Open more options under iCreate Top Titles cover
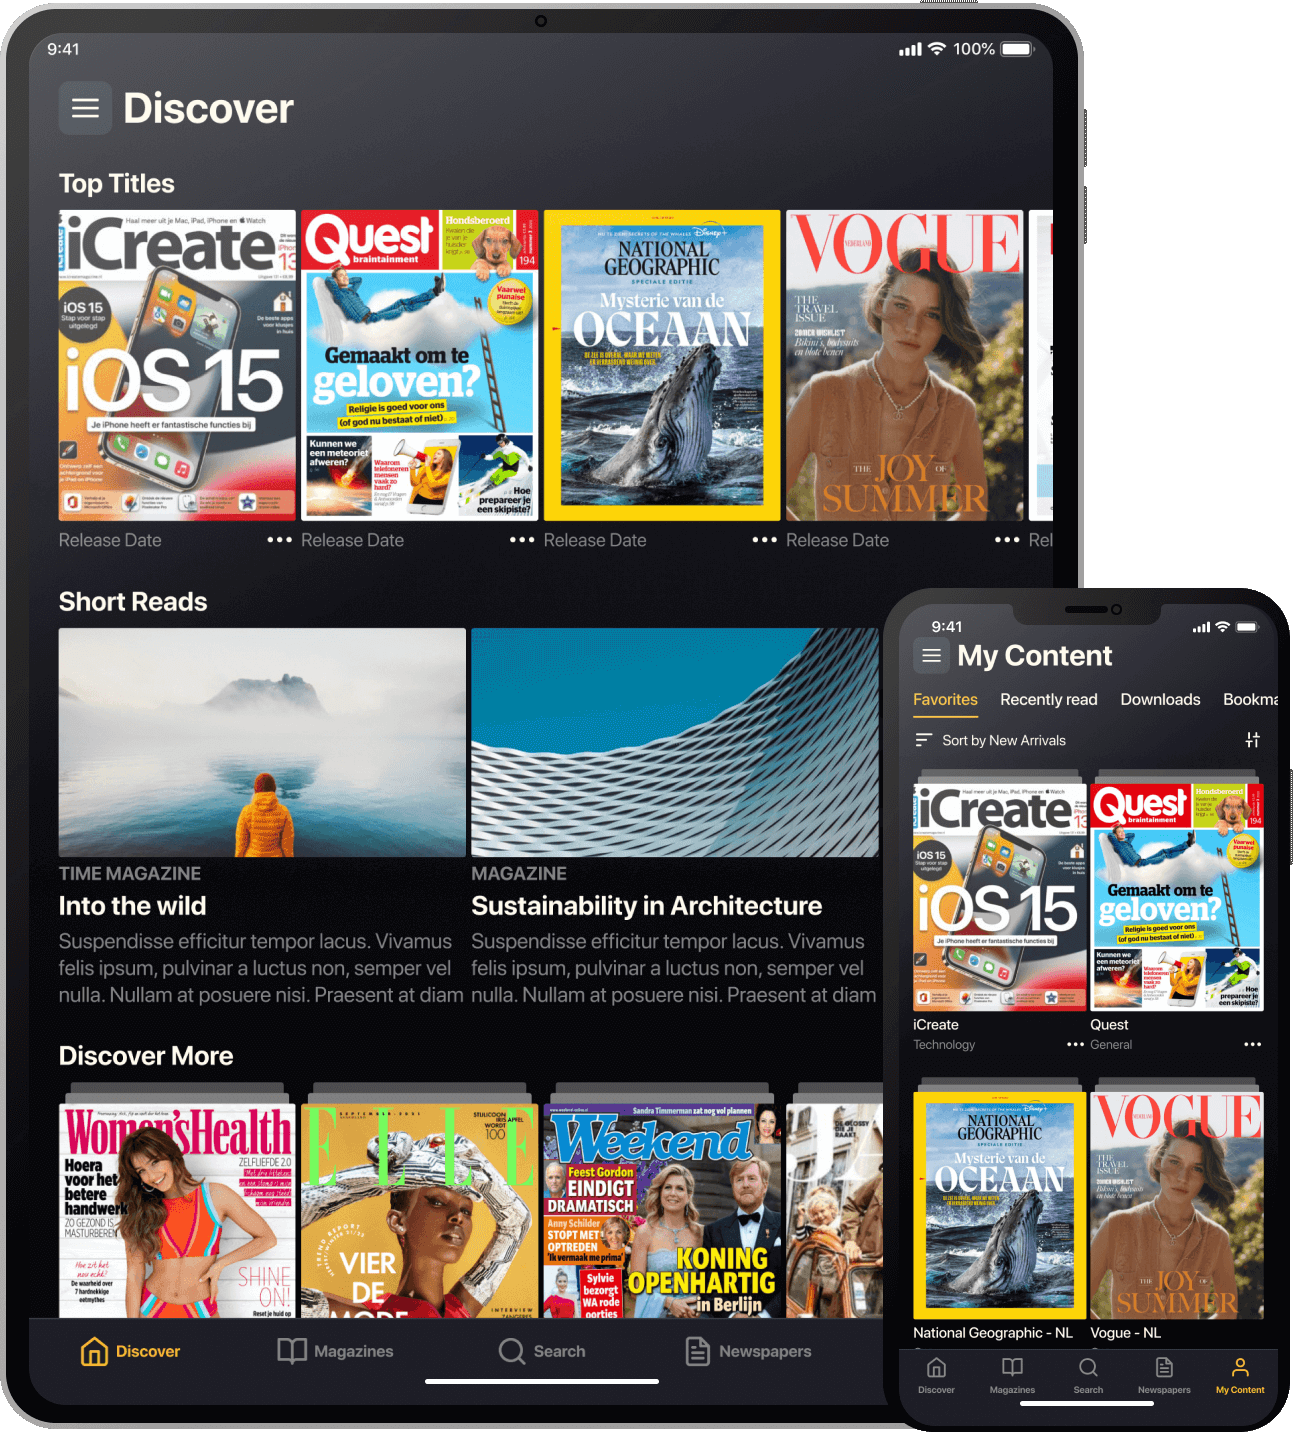 [280, 540]
